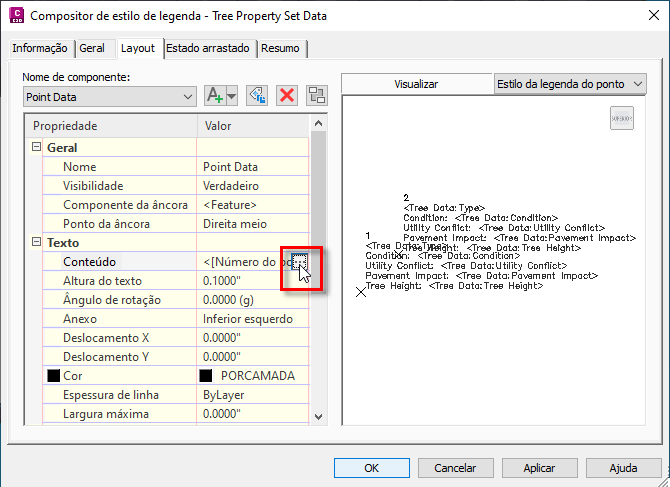The height and width of the screenshot is (487, 670).
Task: Click property grid scroll down arrow
Action: [x=318, y=416]
